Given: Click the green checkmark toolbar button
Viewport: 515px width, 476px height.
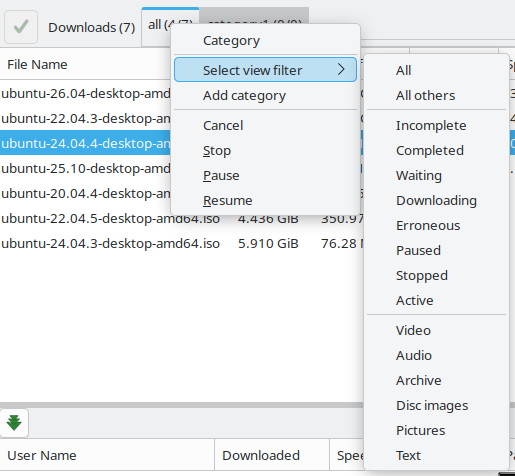Looking at the screenshot, I should [21, 27].
